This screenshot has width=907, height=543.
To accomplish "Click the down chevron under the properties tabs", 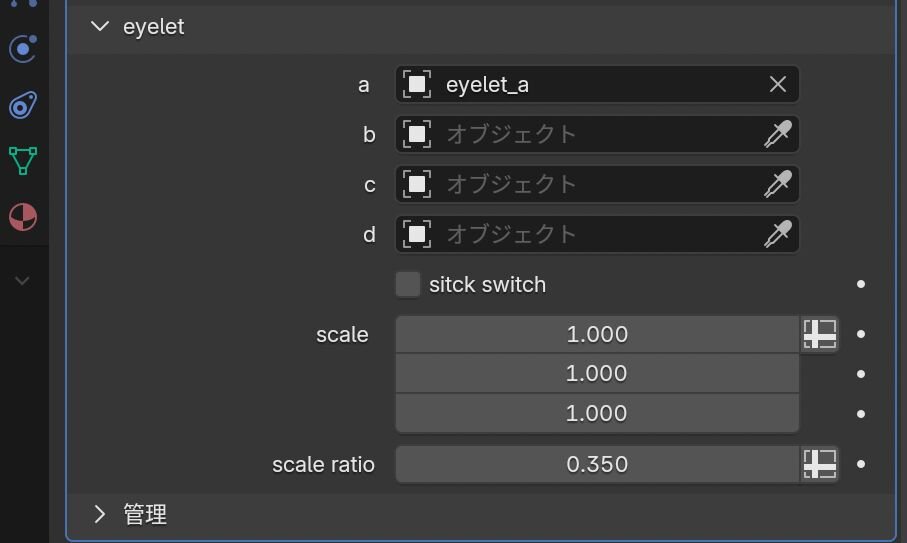I will 23,281.
